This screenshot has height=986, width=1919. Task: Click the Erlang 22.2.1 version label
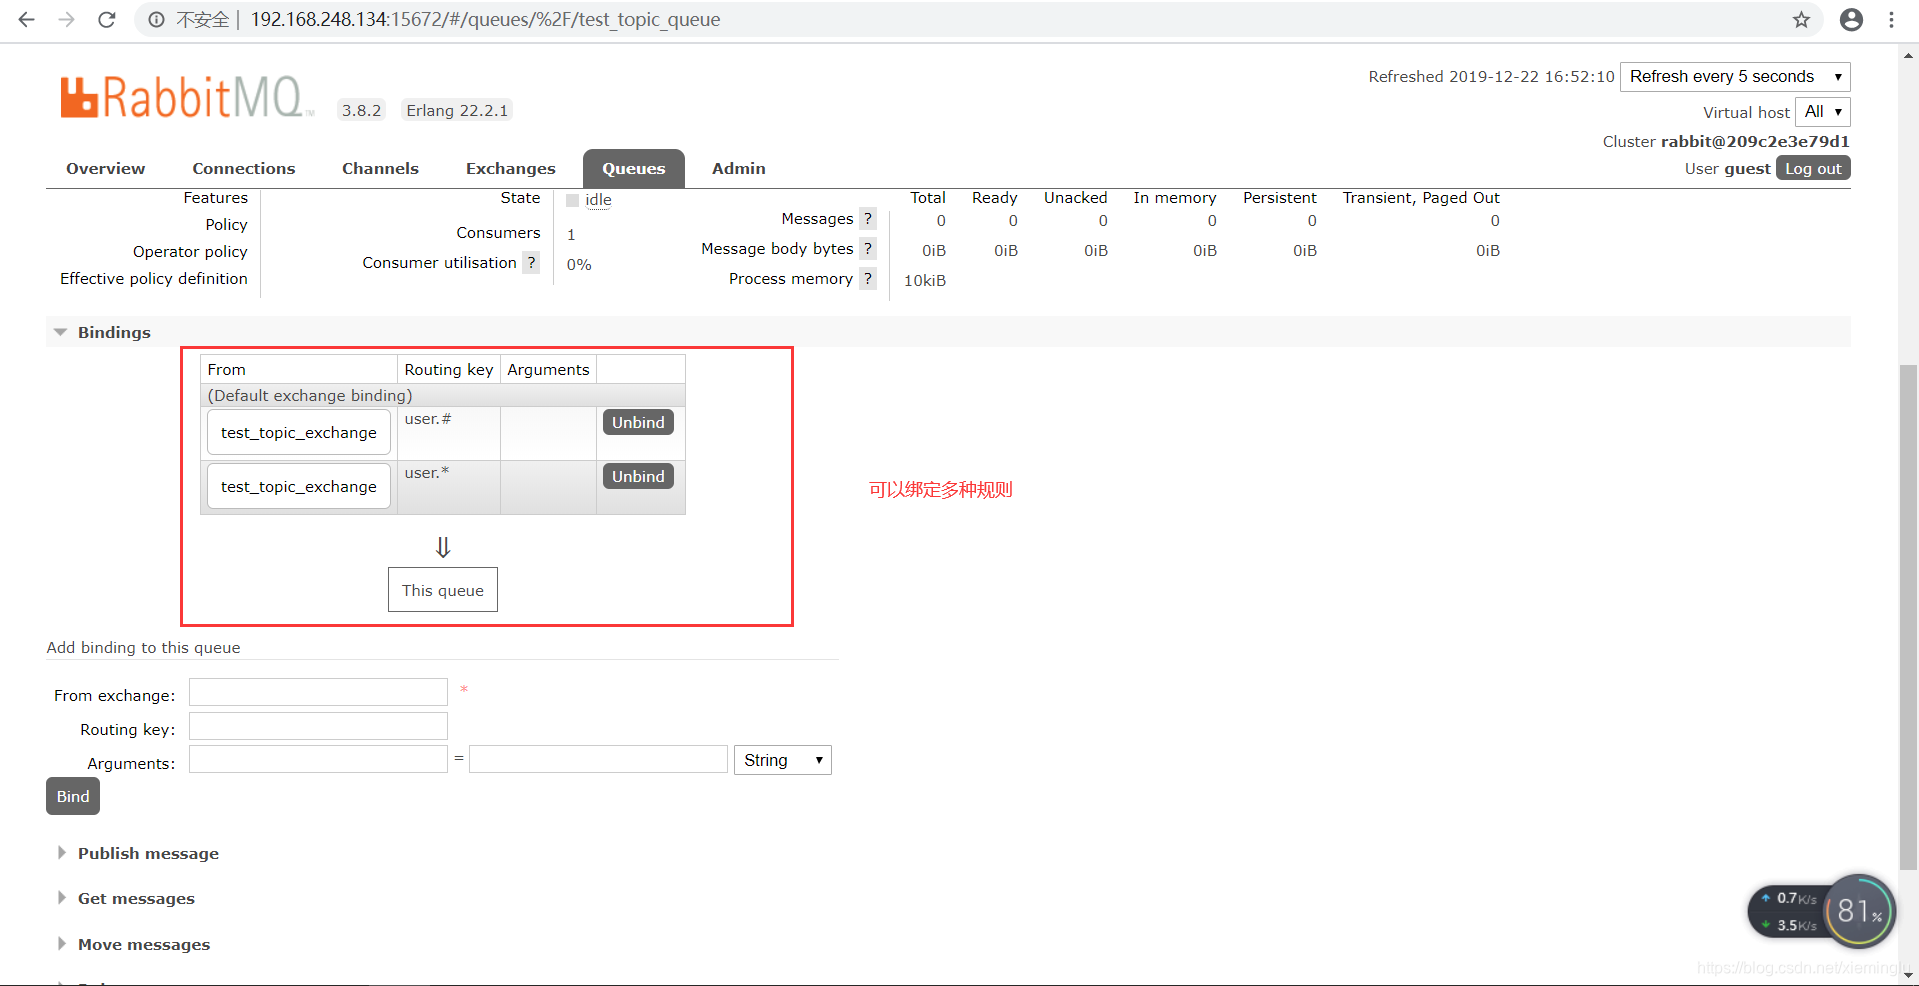457,110
